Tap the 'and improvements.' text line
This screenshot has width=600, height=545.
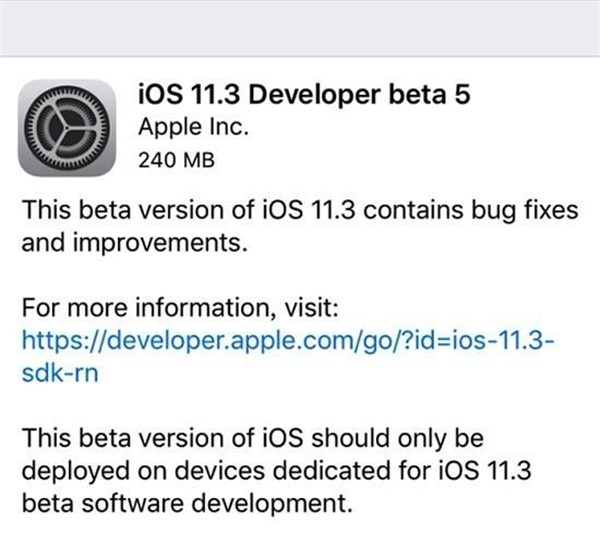[132, 241]
